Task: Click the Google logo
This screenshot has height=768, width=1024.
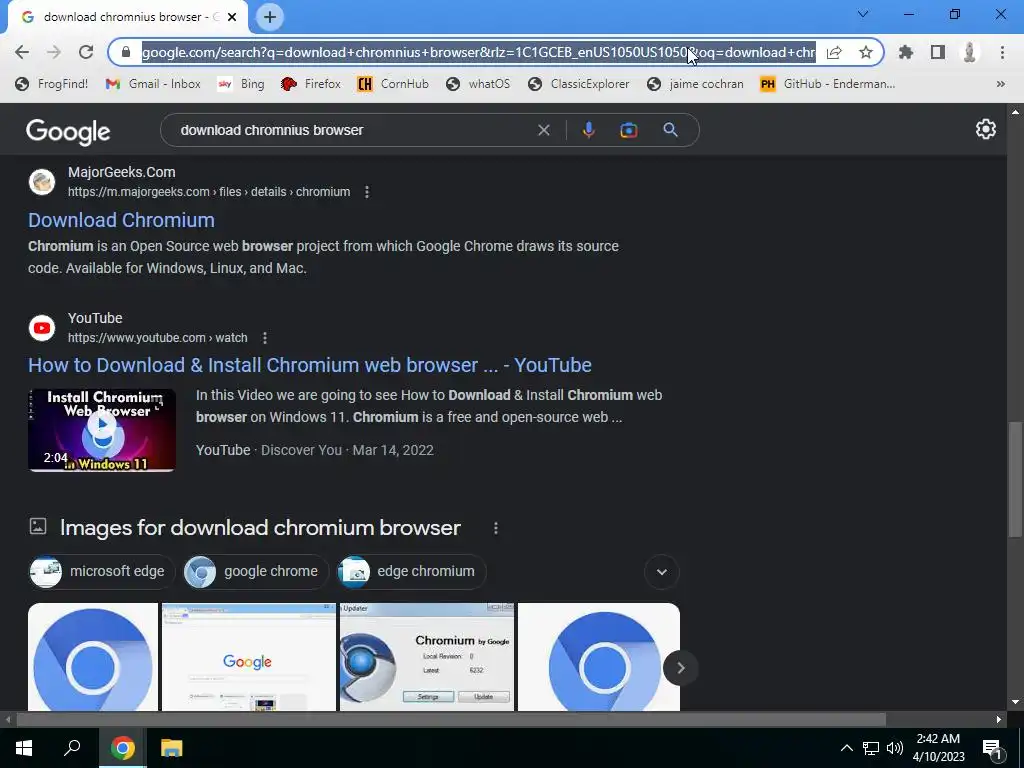Action: (x=68, y=131)
